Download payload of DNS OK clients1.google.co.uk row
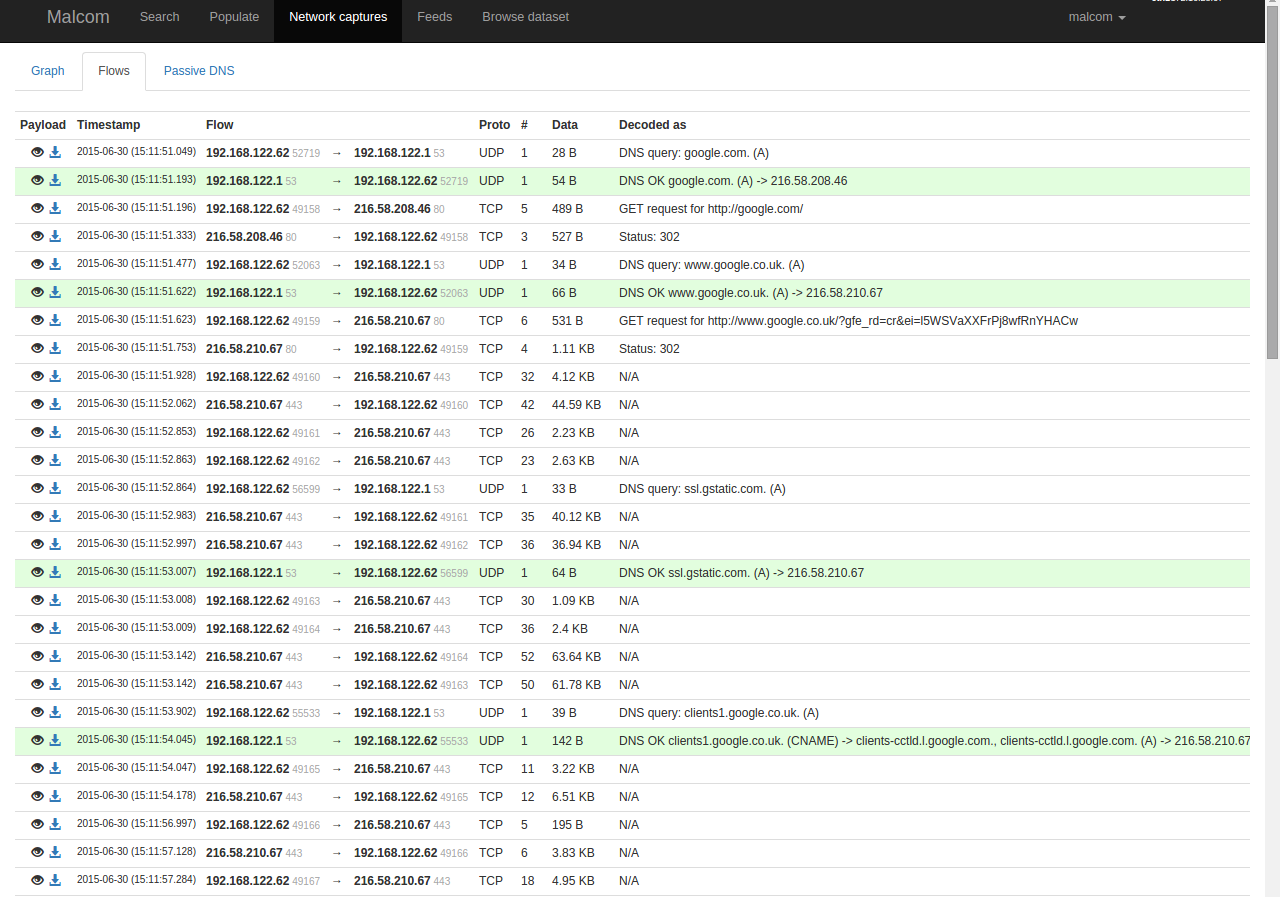The width and height of the screenshot is (1280, 897). 55,740
